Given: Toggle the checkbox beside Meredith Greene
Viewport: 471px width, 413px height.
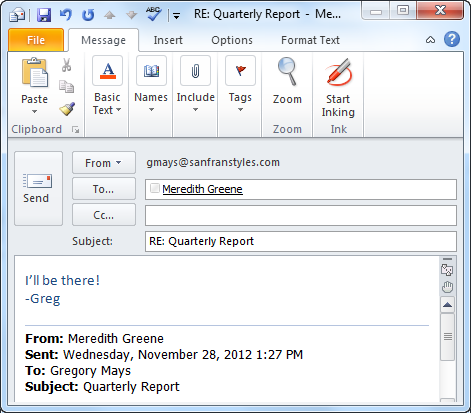Looking at the screenshot, I should pyautogui.click(x=154, y=188).
